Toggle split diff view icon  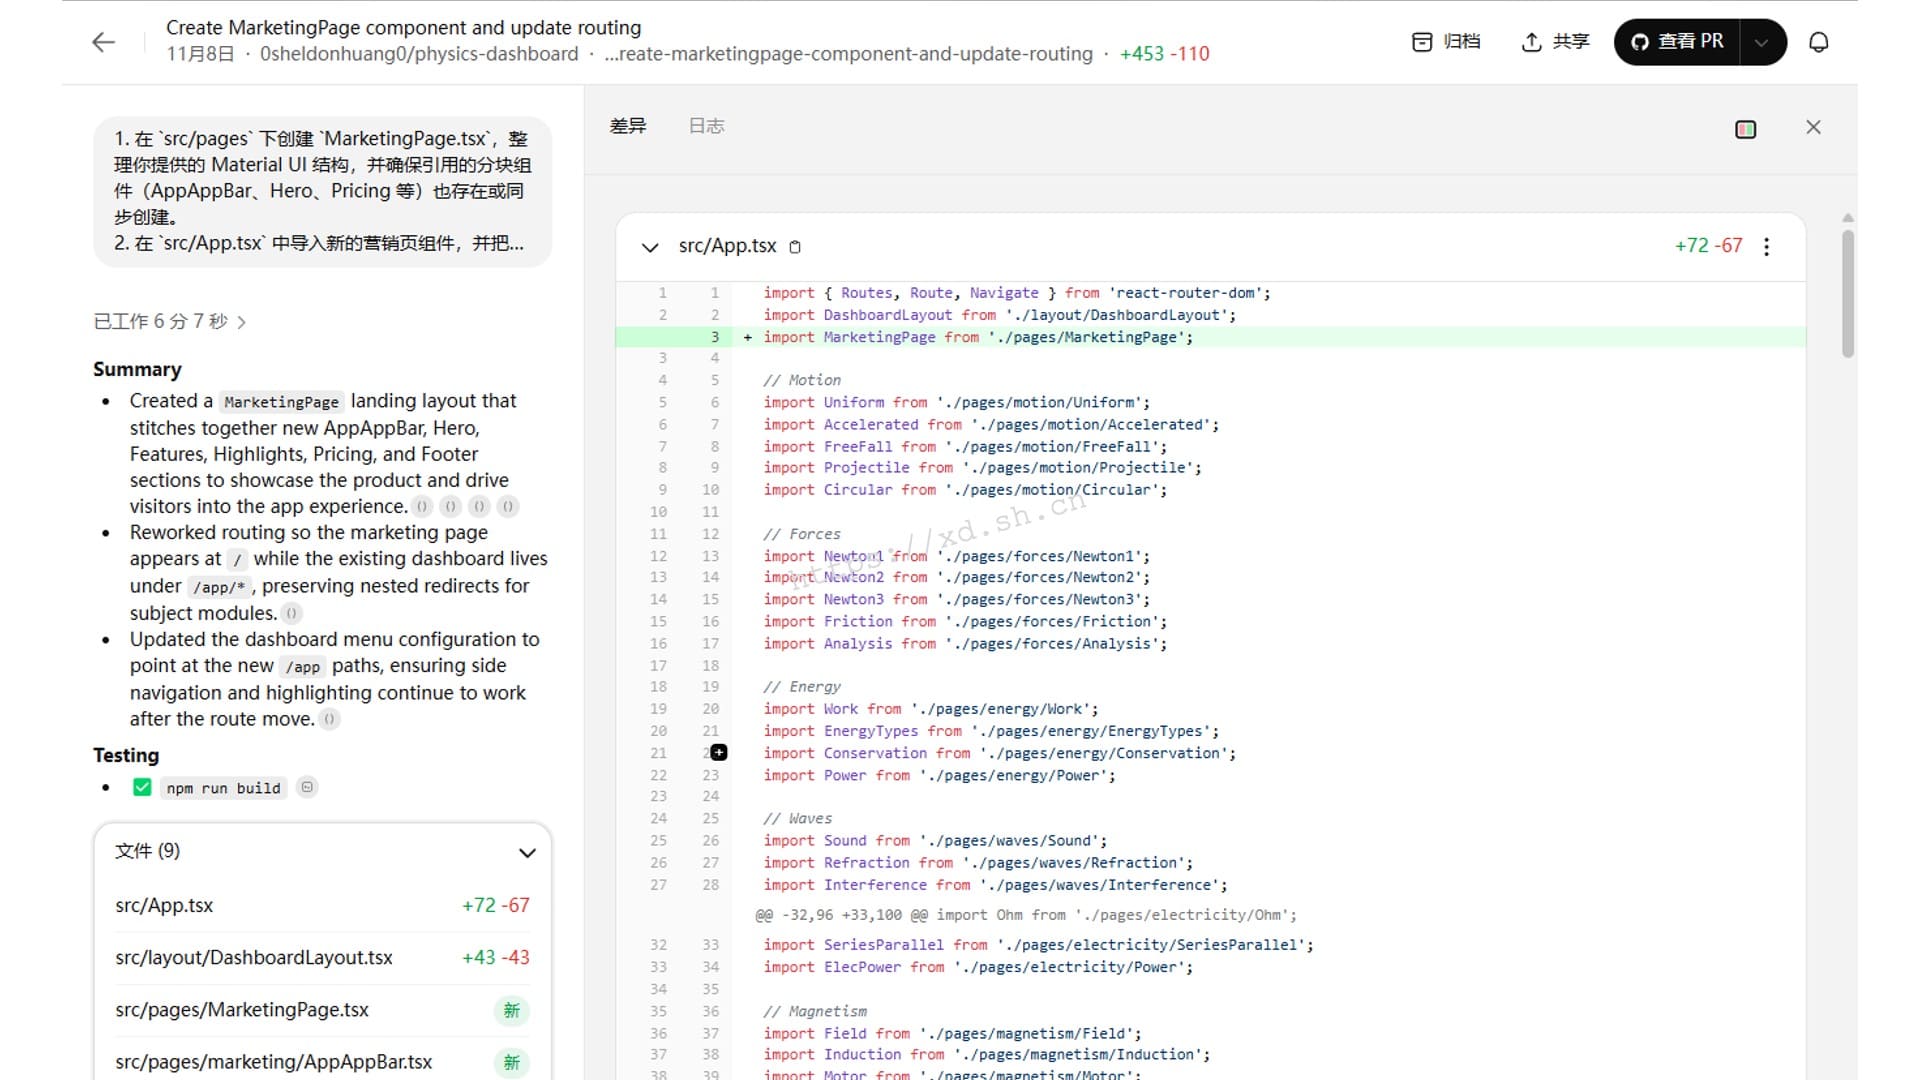coord(1745,129)
